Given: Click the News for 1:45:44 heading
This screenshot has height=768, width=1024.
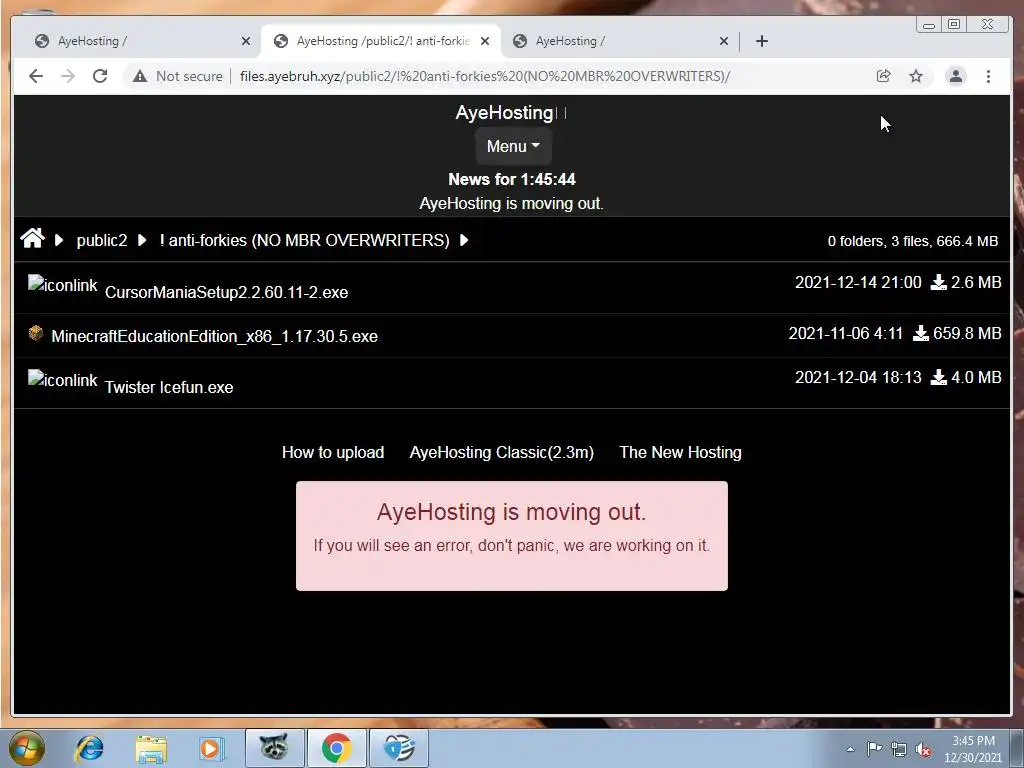Looking at the screenshot, I should [512, 179].
